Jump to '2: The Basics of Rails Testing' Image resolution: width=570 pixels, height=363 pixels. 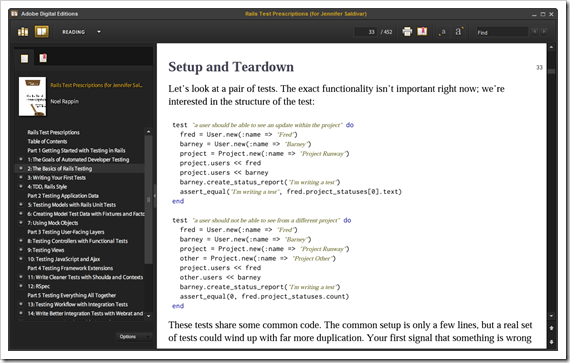60,169
